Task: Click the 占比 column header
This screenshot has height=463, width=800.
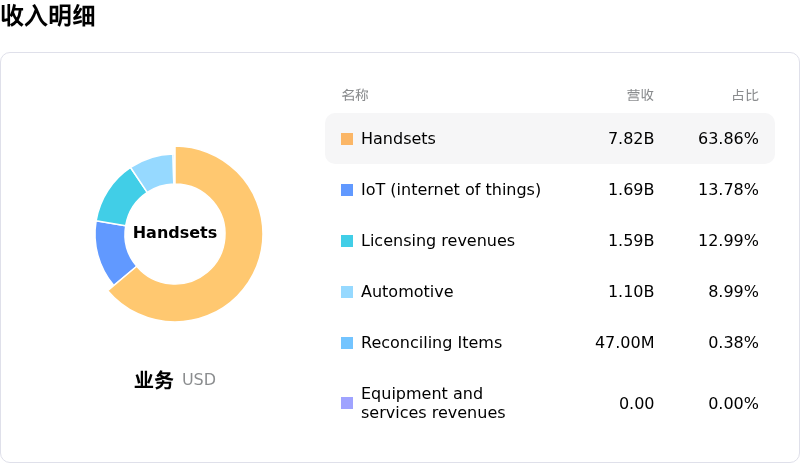Action: pyautogui.click(x=745, y=95)
